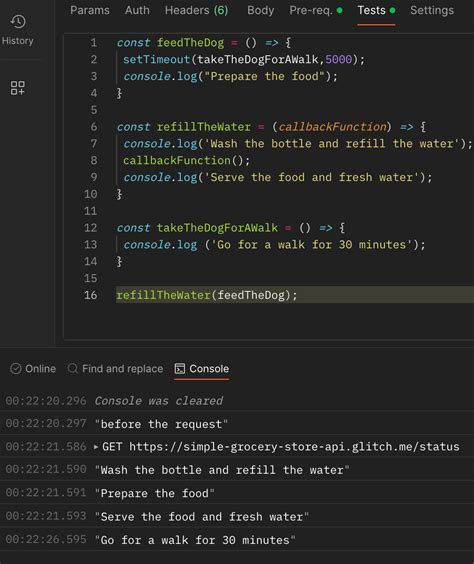The width and height of the screenshot is (474, 564).
Task: Click the GET simple-grocery-store-api URL log
Action: click(x=281, y=447)
